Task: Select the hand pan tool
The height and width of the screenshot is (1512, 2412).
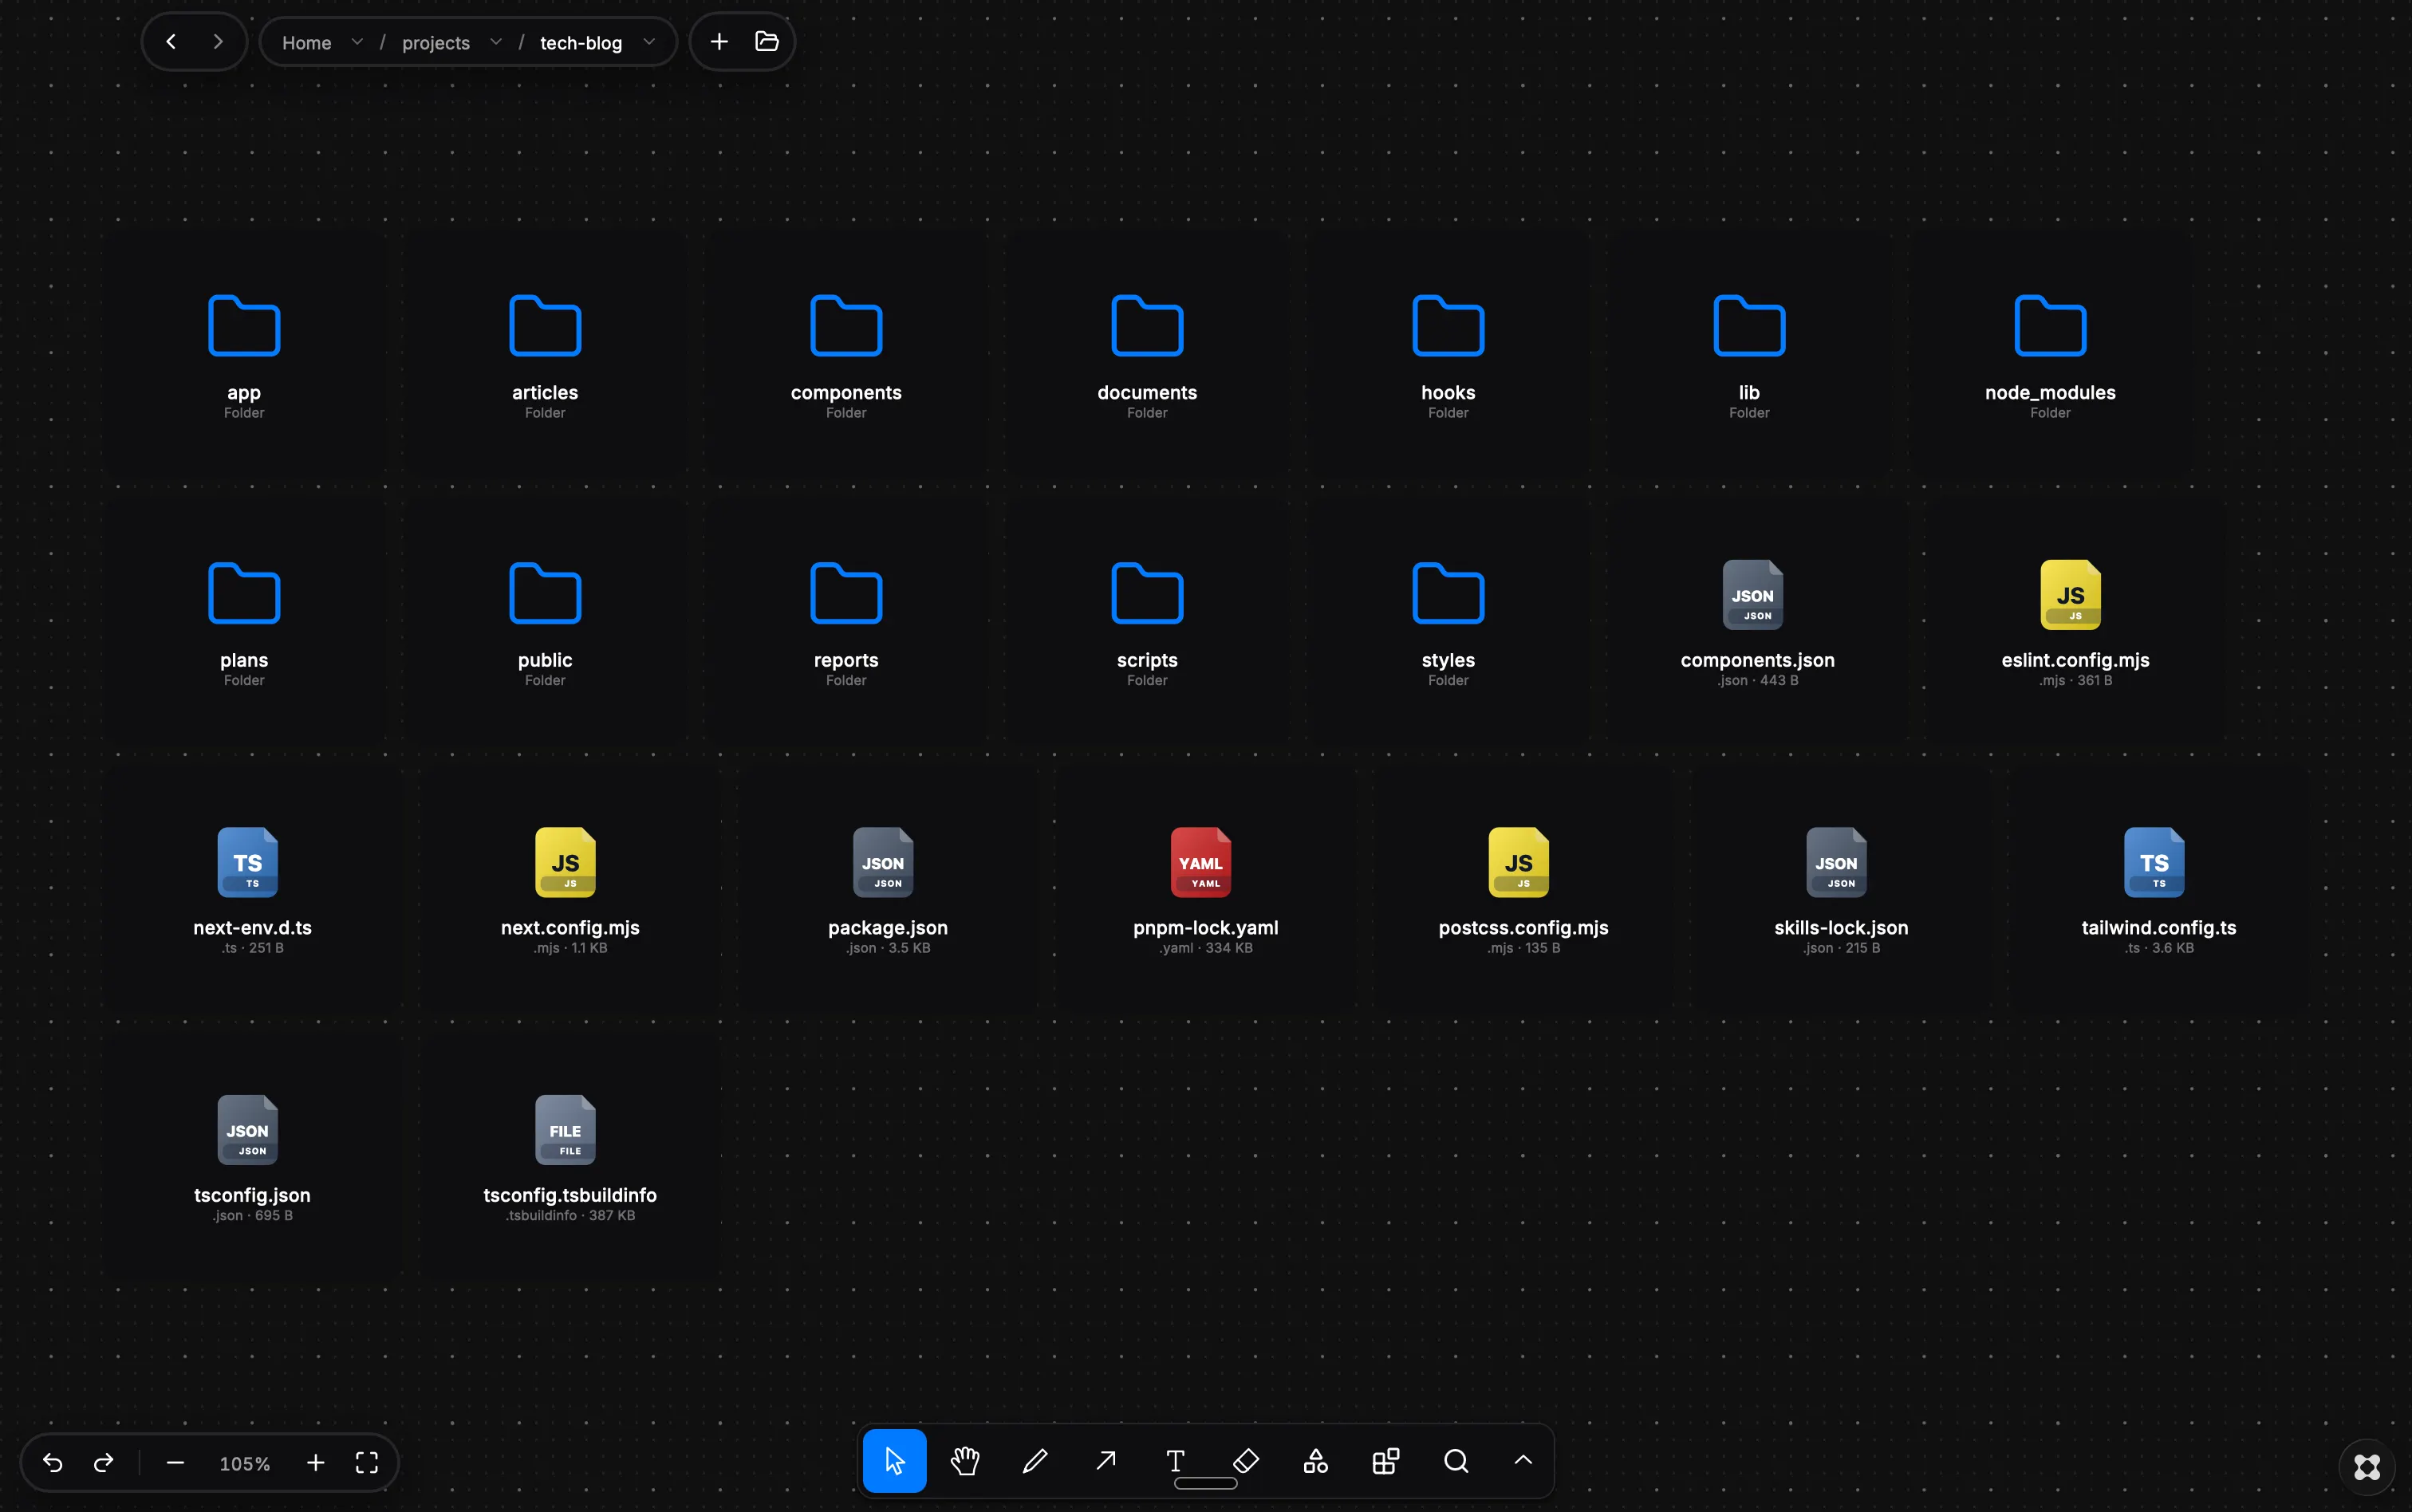Action: pyautogui.click(x=965, y=1461)
